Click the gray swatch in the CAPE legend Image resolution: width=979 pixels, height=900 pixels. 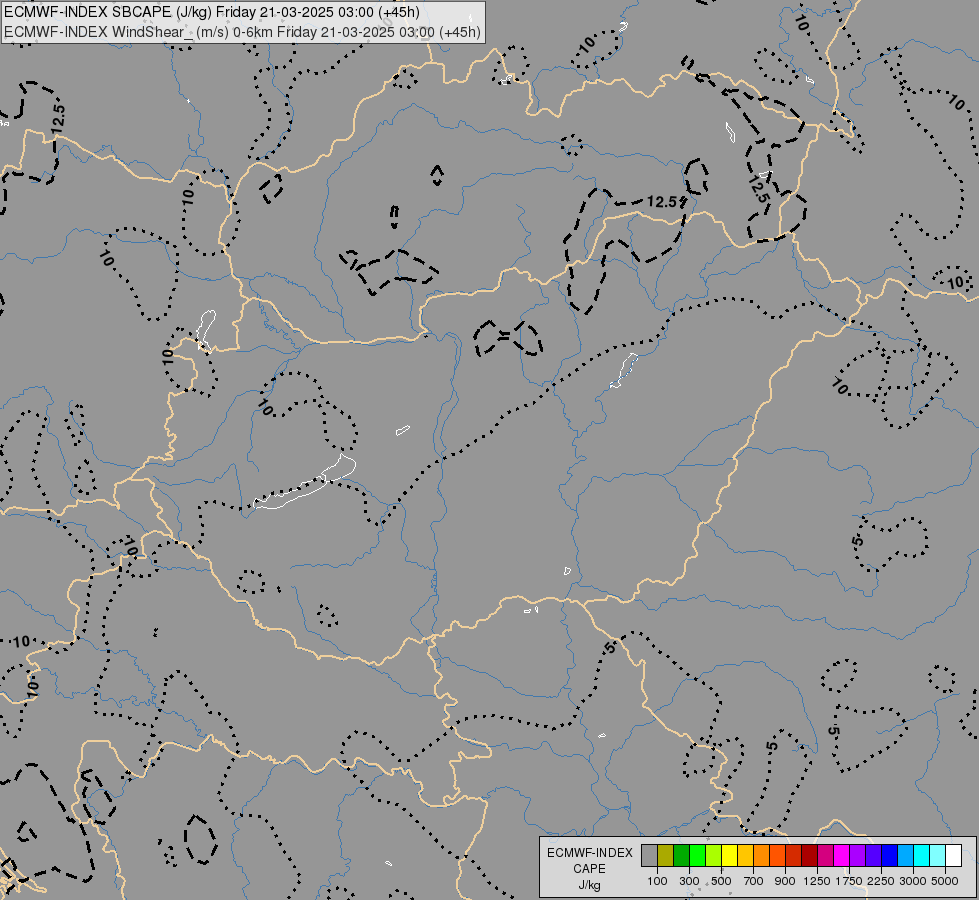tap(649, 855)
